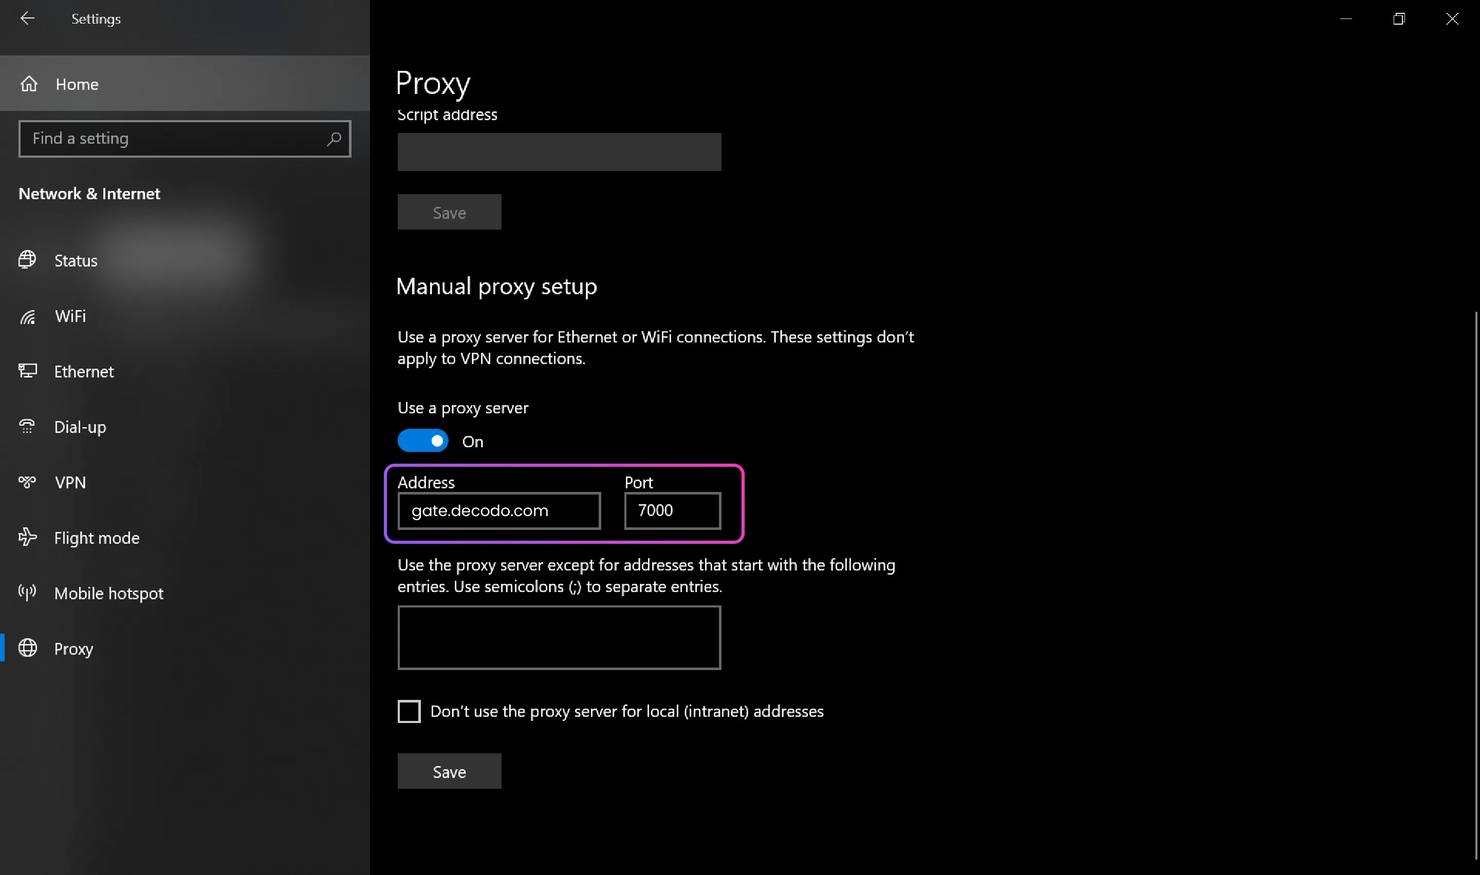Click the Save button under Script address
Screen dimensions: 1480x875
pyautogui.click(x=449, y=212)
